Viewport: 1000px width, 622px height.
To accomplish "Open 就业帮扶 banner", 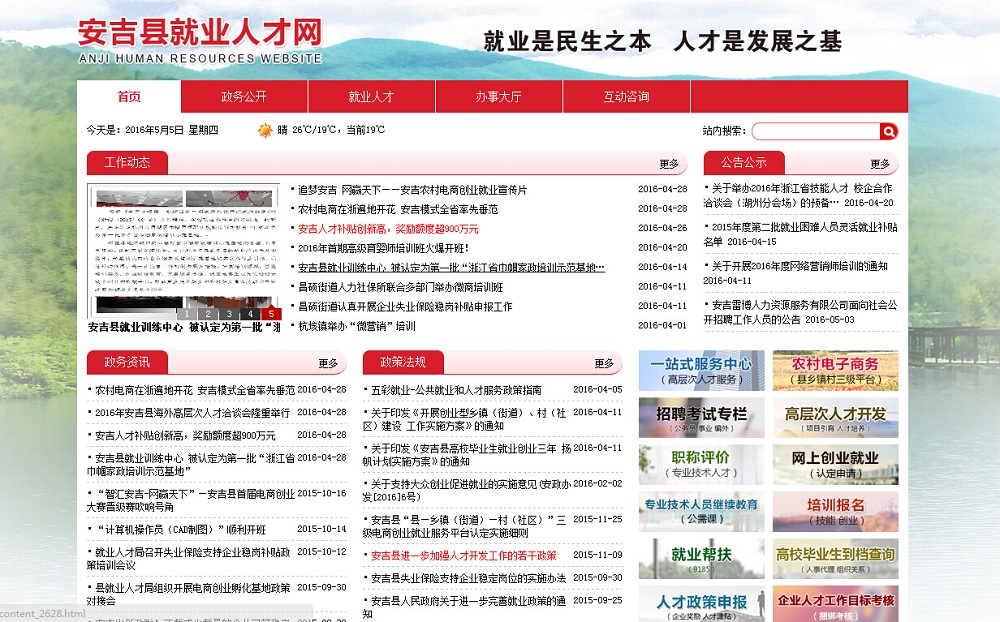I will point(702,558).
